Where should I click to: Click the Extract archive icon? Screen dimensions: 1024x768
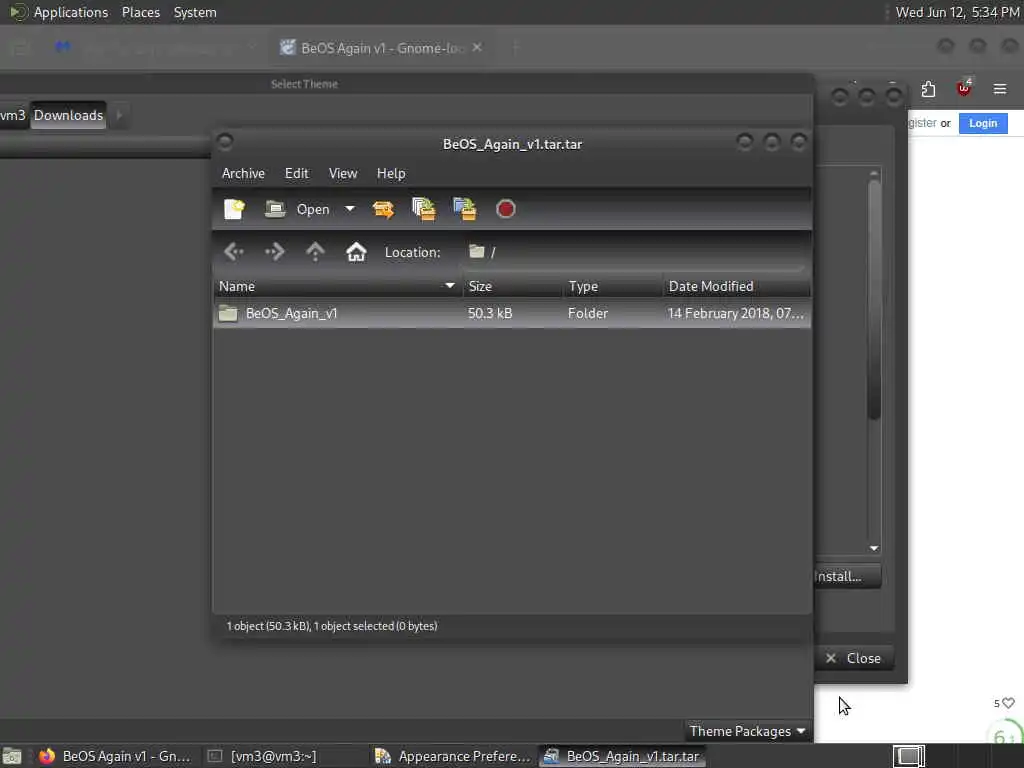click(383, 209)
